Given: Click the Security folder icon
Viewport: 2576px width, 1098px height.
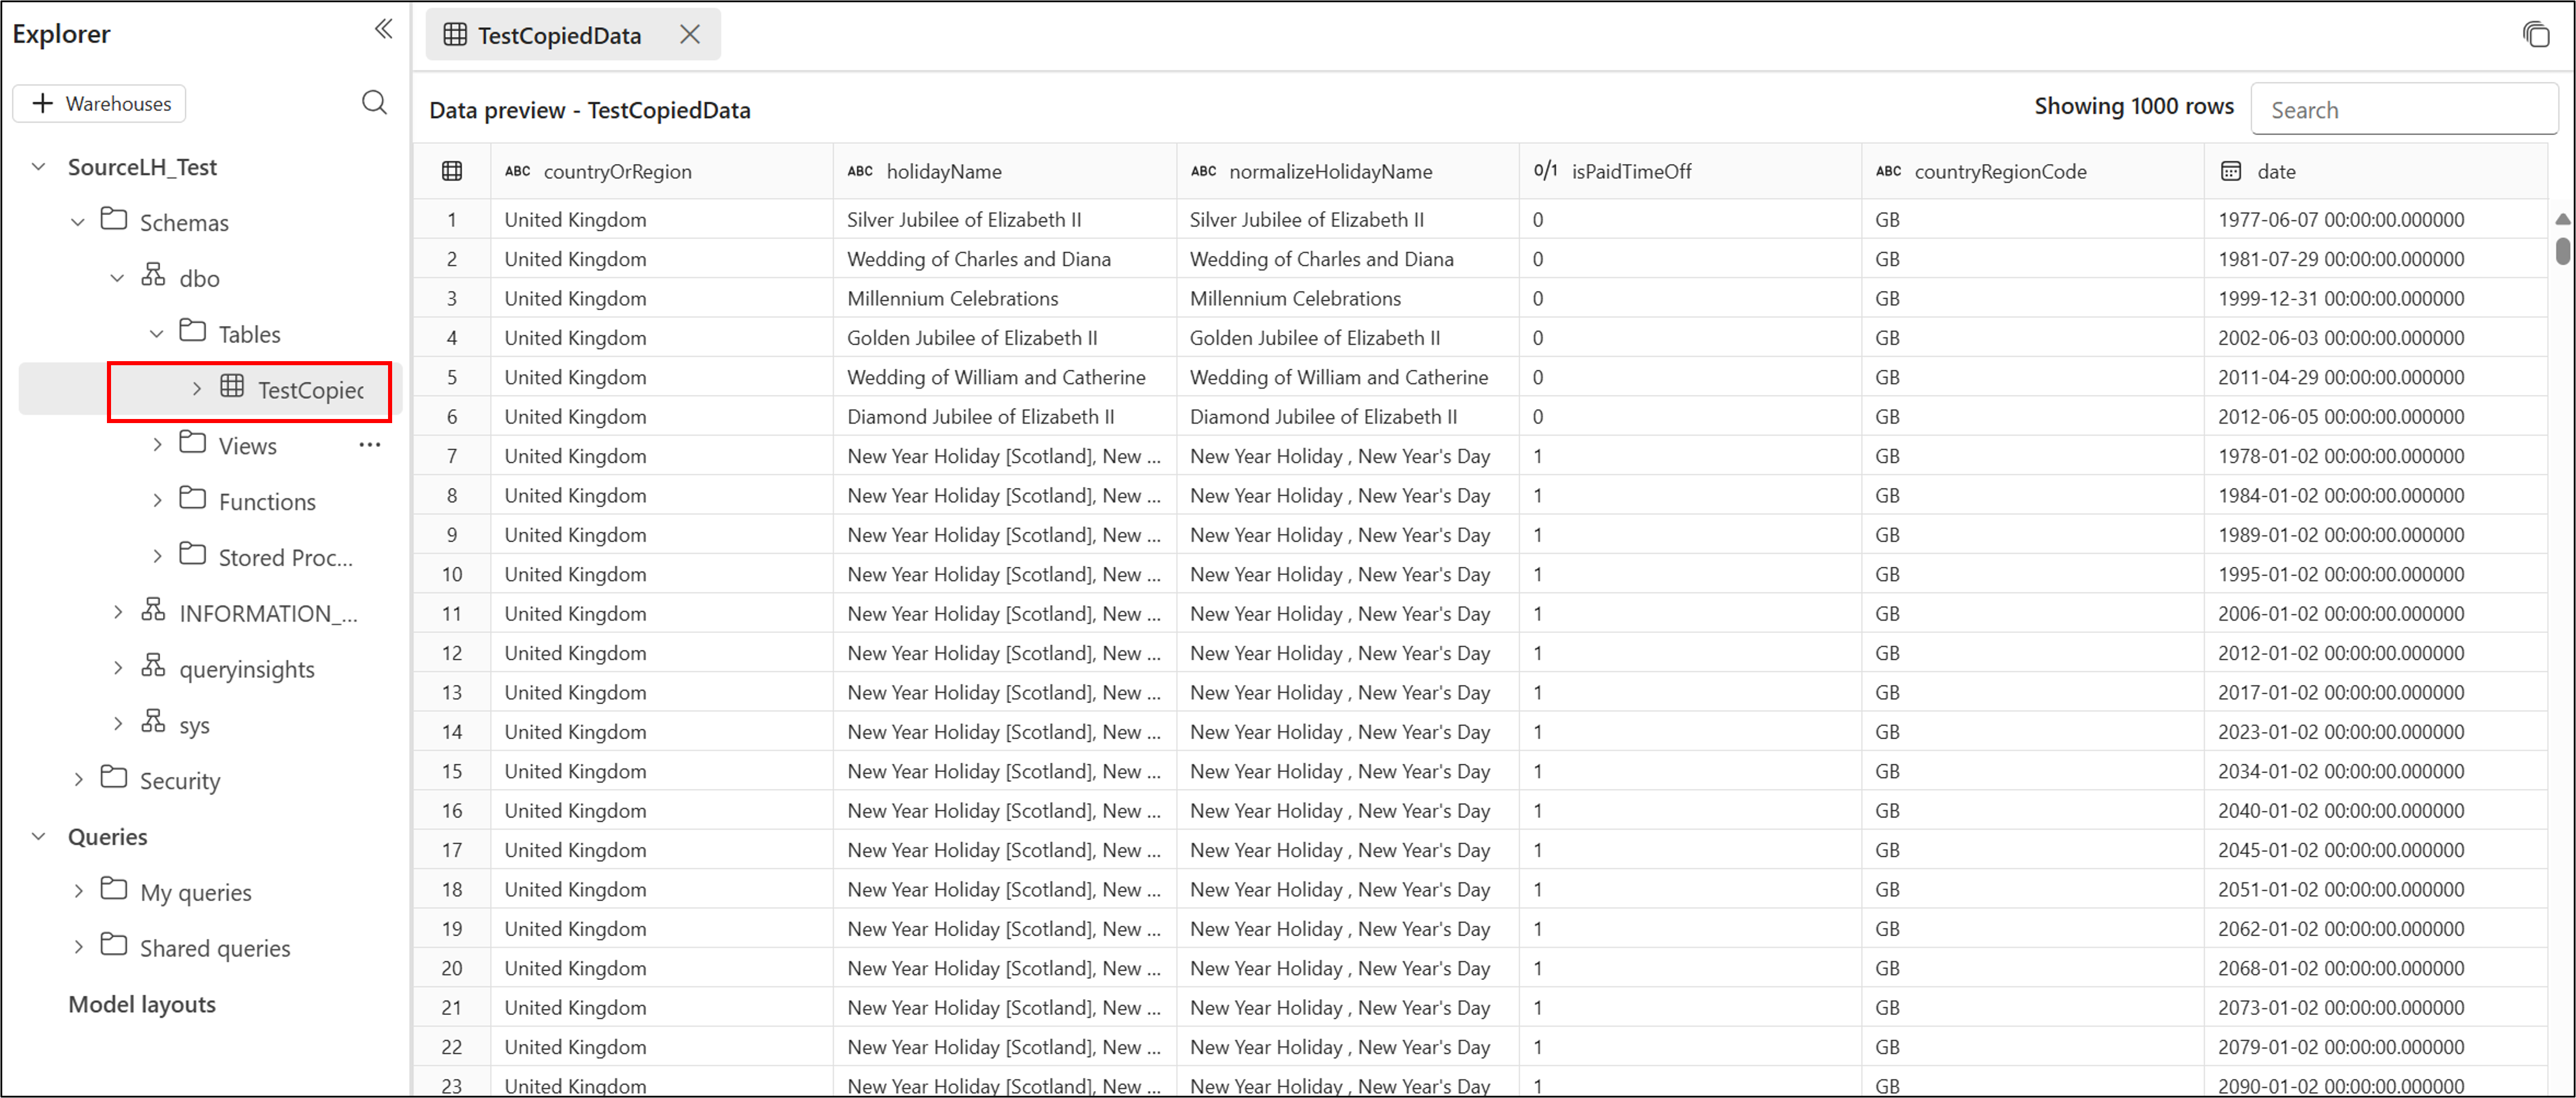Looking at the screenshot, I should [114, 778].
